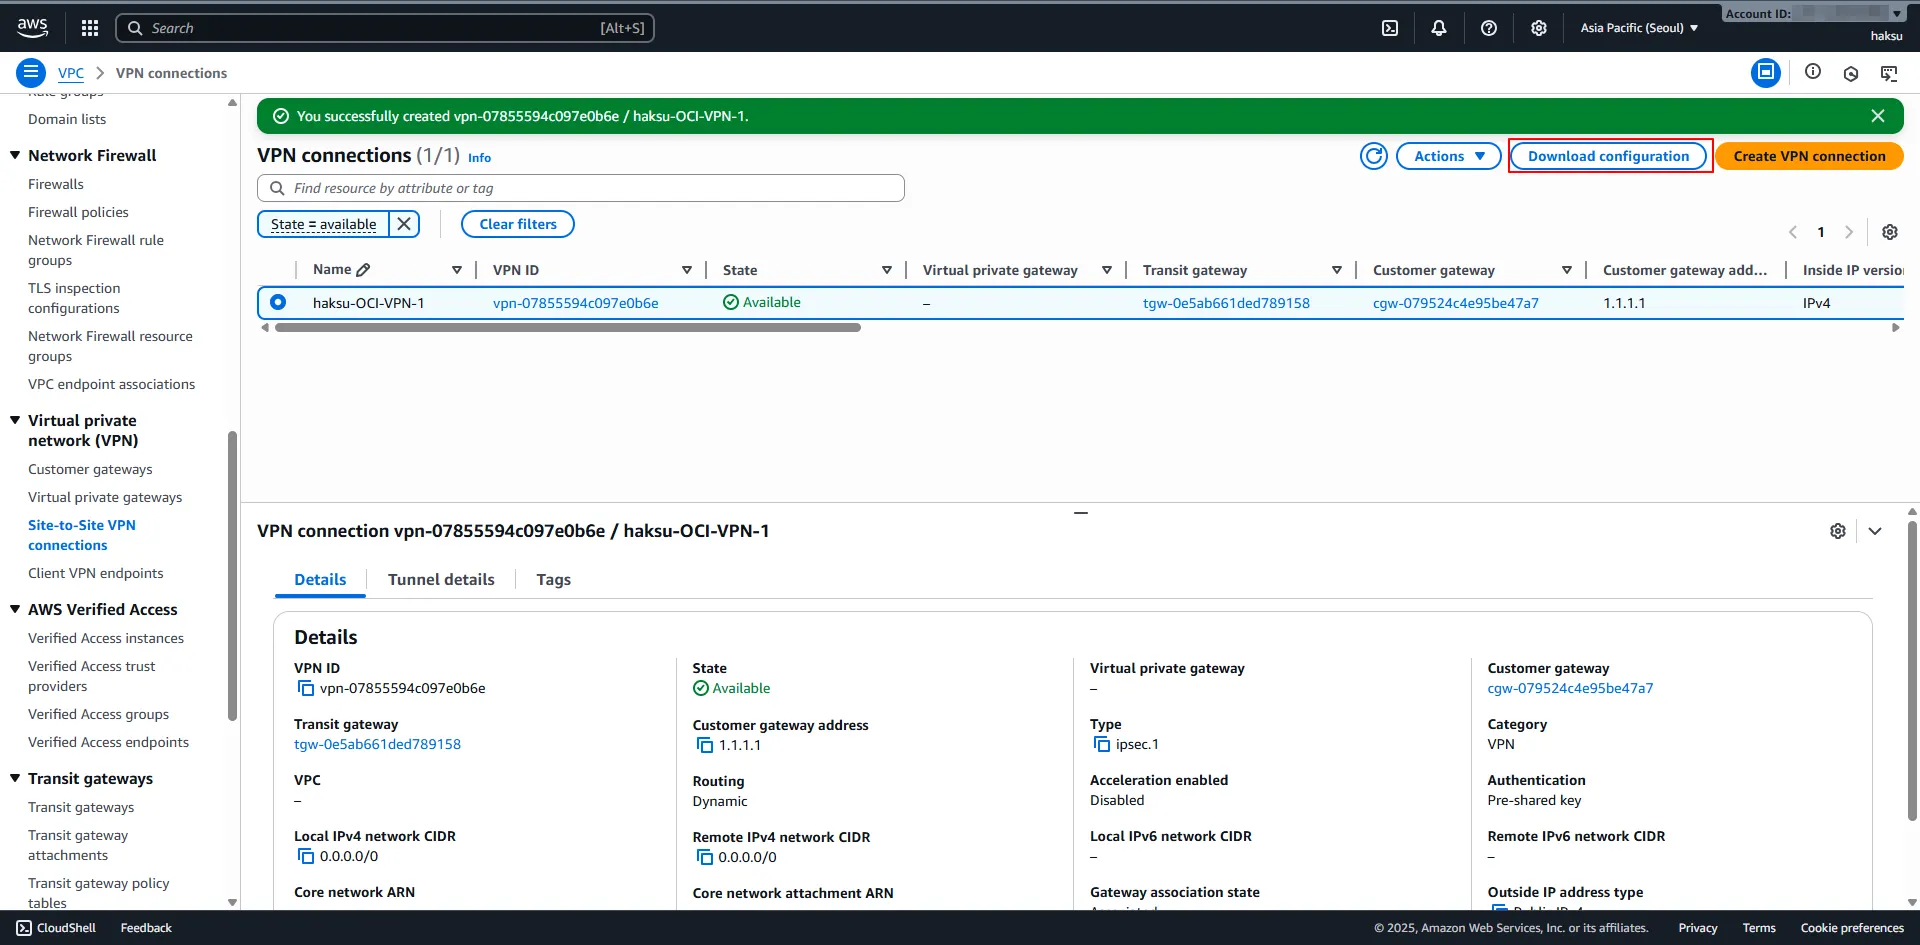This screenshot has height=945, width=1920.
Task: Copy the VPN ID in Details
Action: [x=306, y=688]
